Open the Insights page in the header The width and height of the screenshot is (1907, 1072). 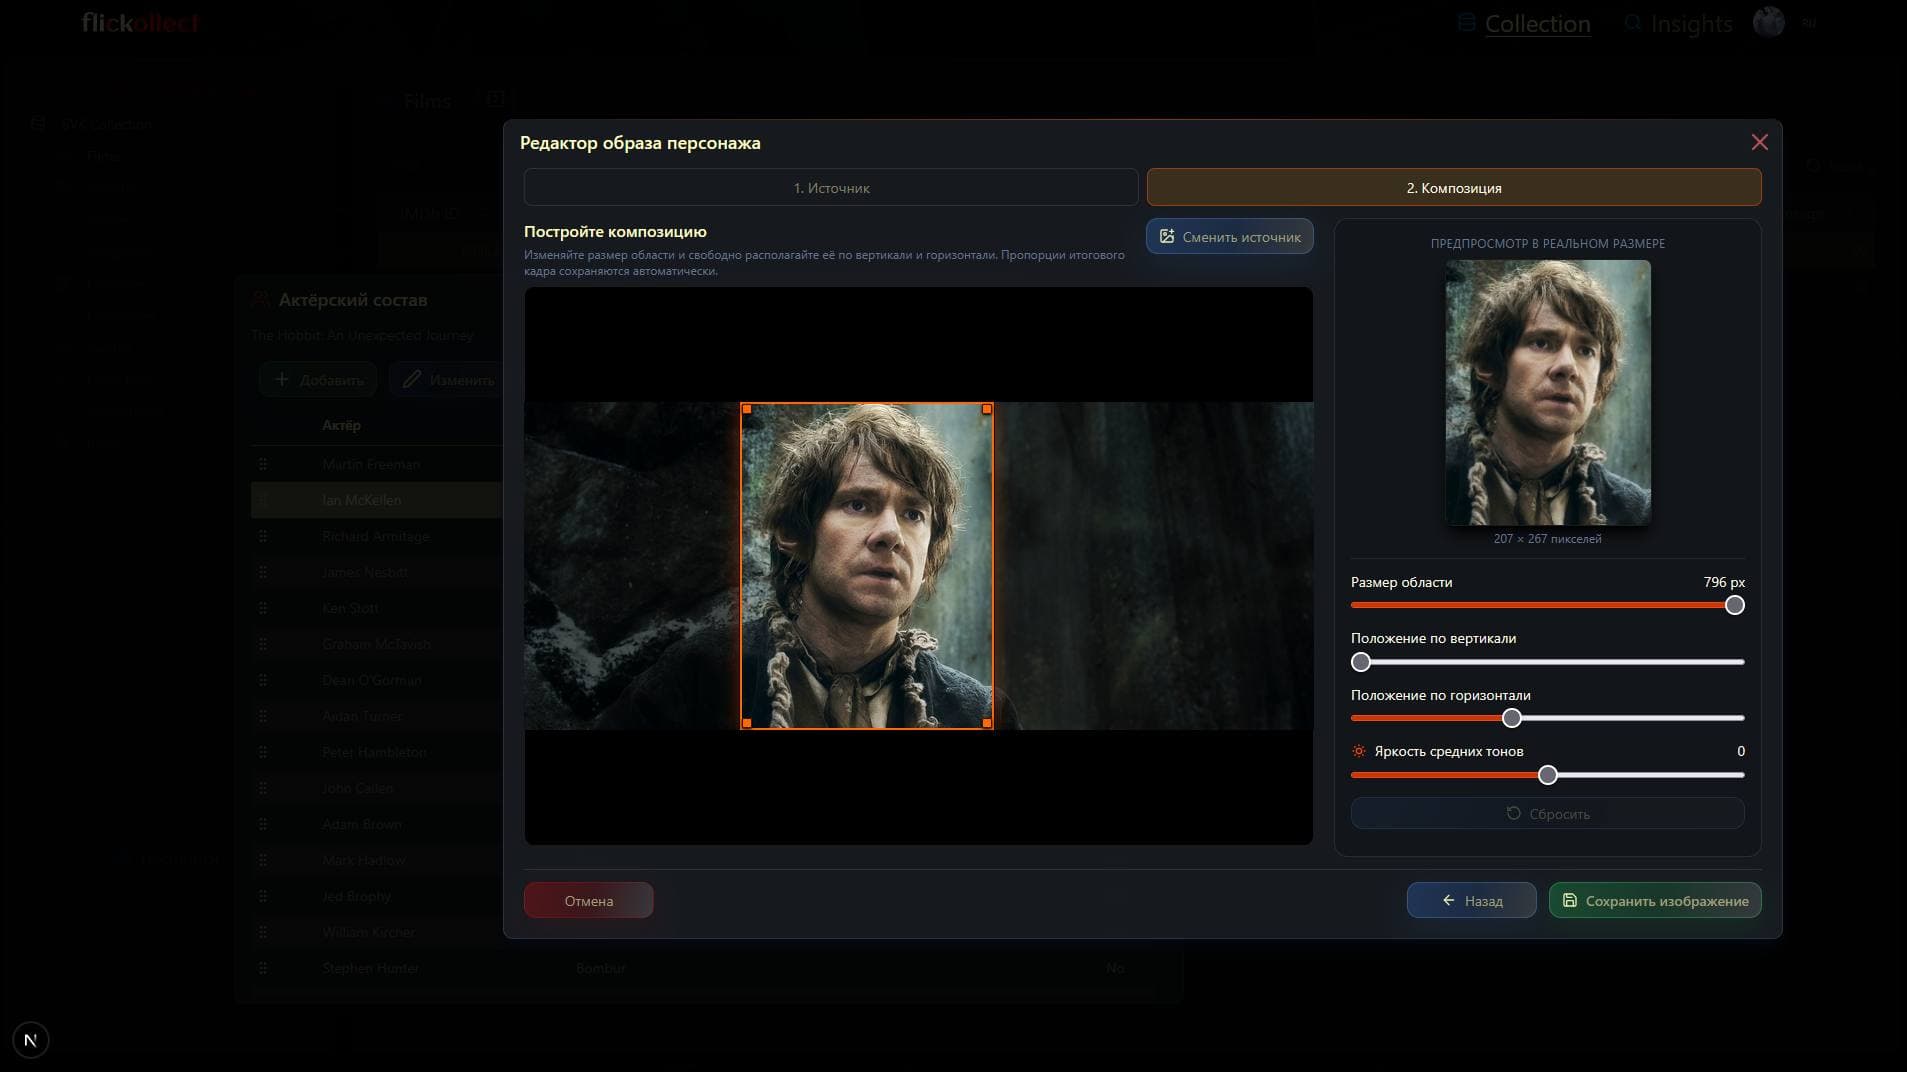pyautogui.click(x=1678, y=24)
